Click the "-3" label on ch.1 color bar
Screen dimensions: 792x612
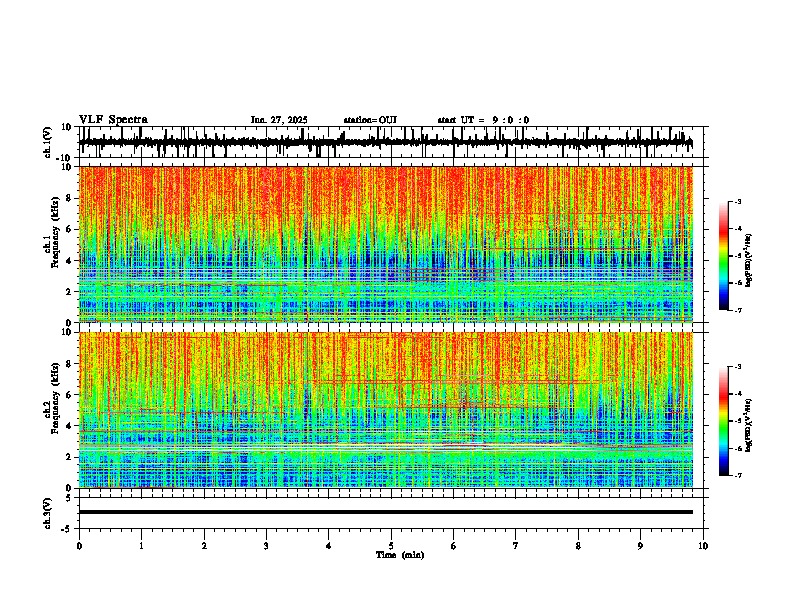coord(738,202)
